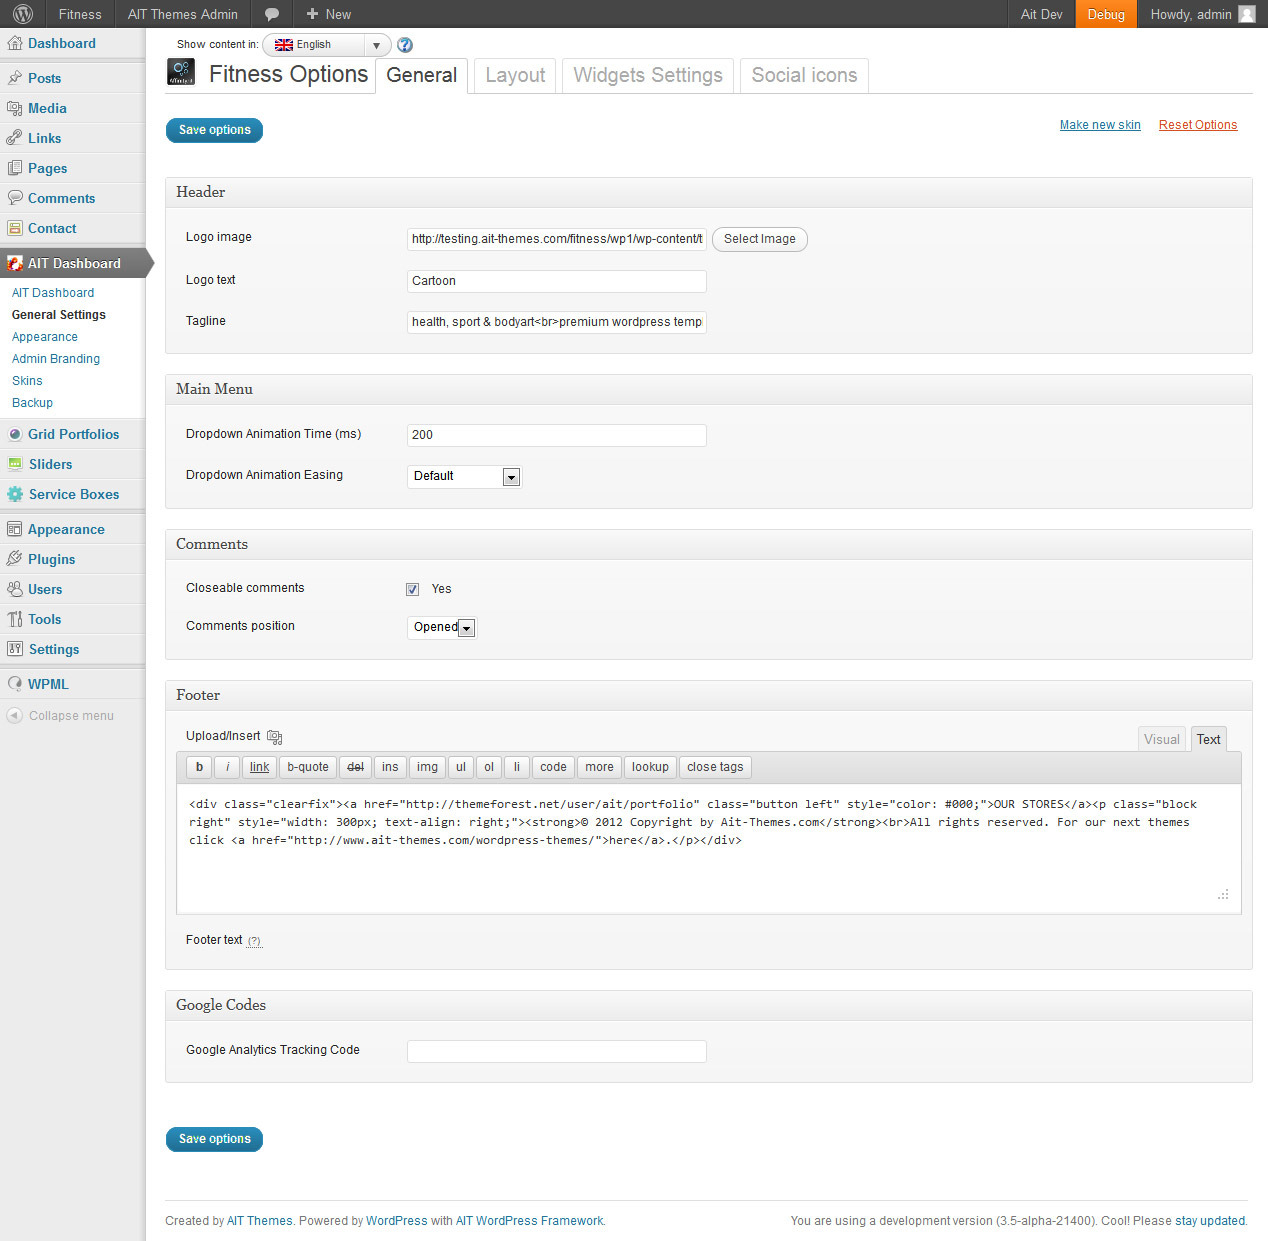
Task: Click the top Save options button
Action: click(x=214, y=130)
